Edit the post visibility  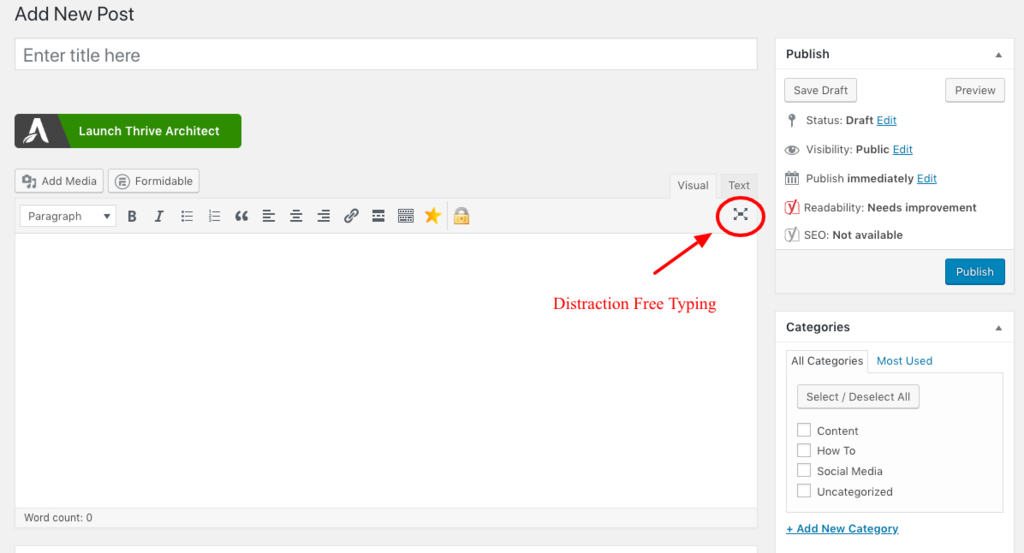903,150
